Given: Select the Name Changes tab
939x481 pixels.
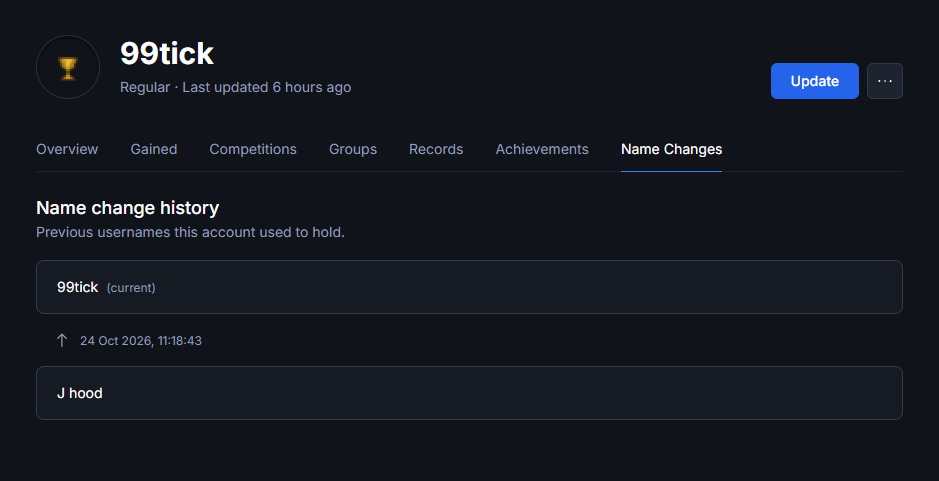Looking at the screenshot, I should tap(671, 149).
